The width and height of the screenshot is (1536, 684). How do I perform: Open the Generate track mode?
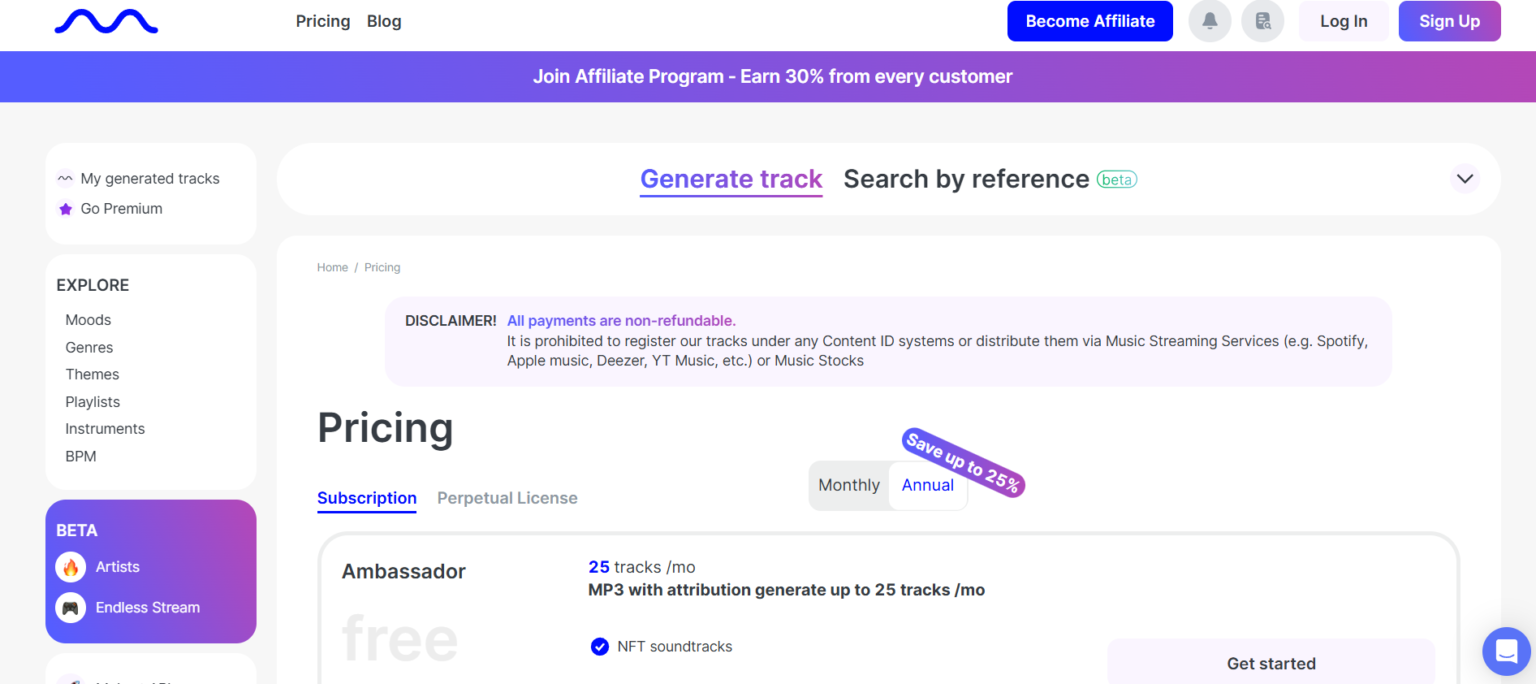tap(731, 178)
